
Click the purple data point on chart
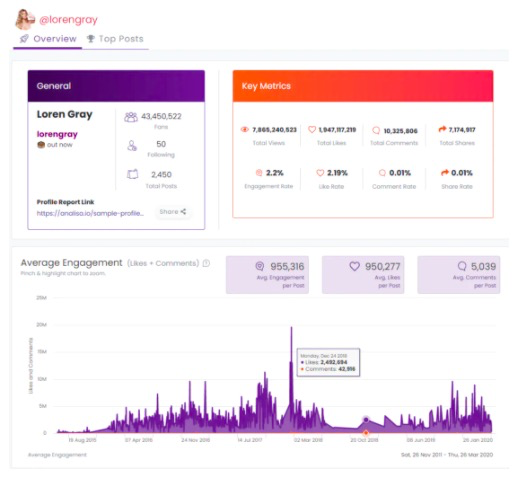(366, 420)
